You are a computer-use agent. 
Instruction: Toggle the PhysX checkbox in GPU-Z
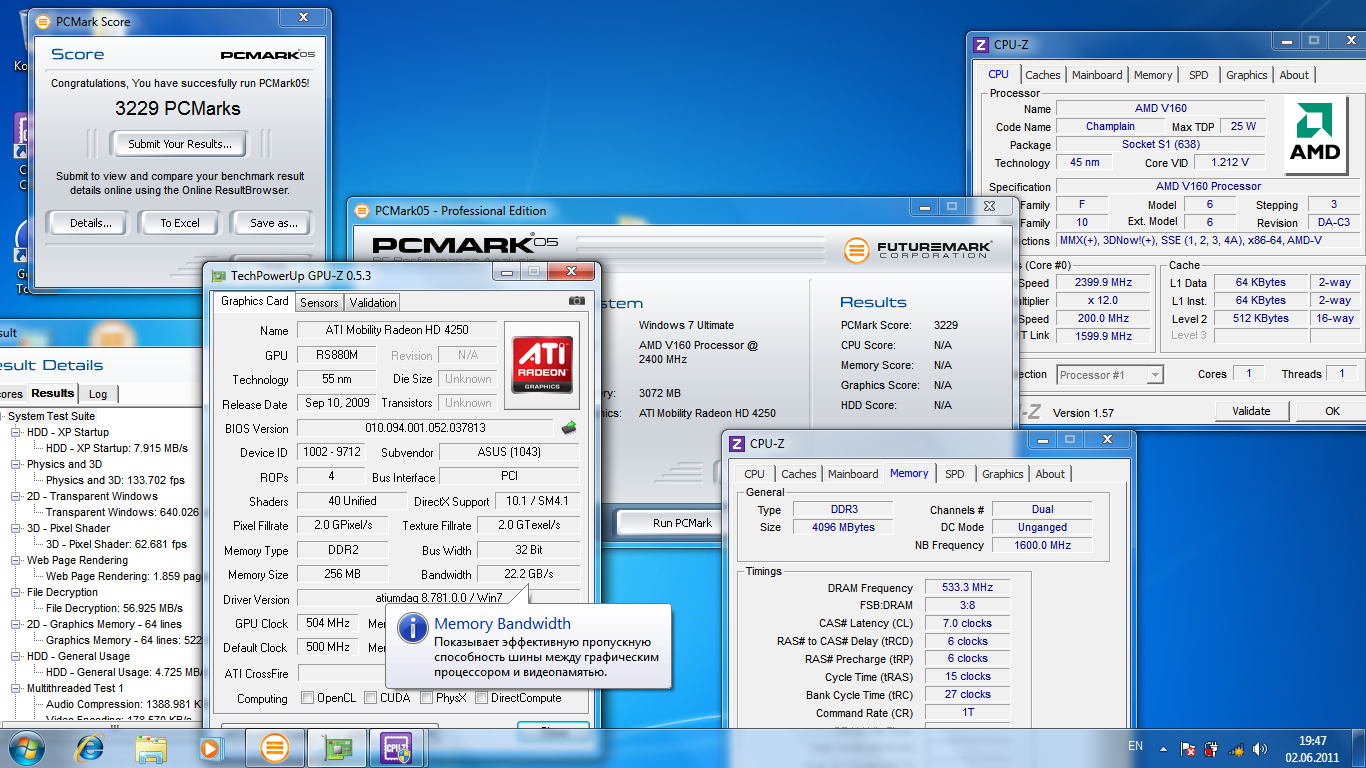pyautogui.click(x=426, y=698)
